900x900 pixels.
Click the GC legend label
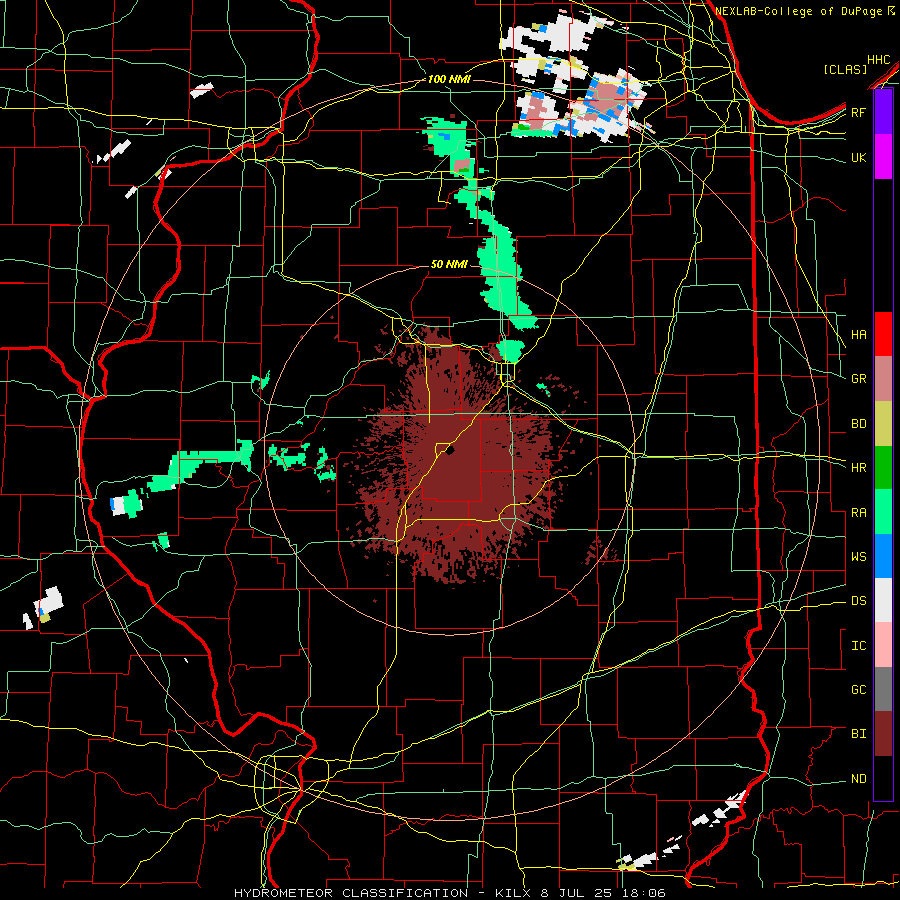(859, 690)
